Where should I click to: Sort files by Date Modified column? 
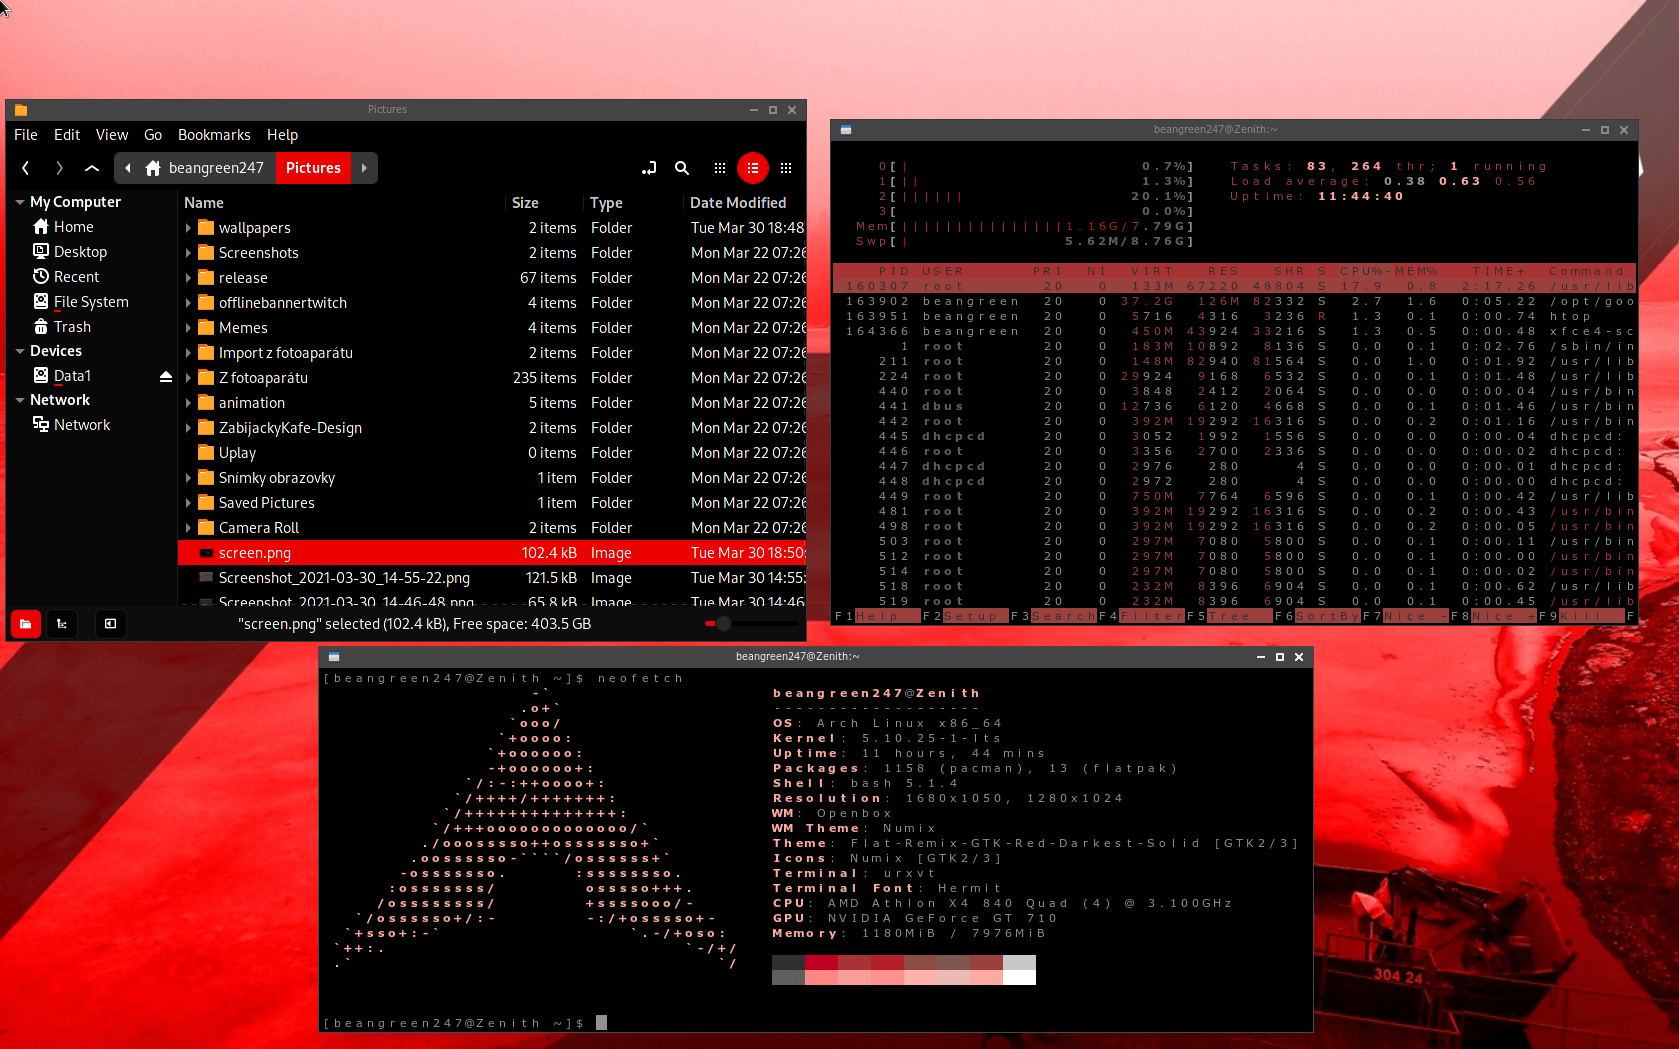point(738,203)
